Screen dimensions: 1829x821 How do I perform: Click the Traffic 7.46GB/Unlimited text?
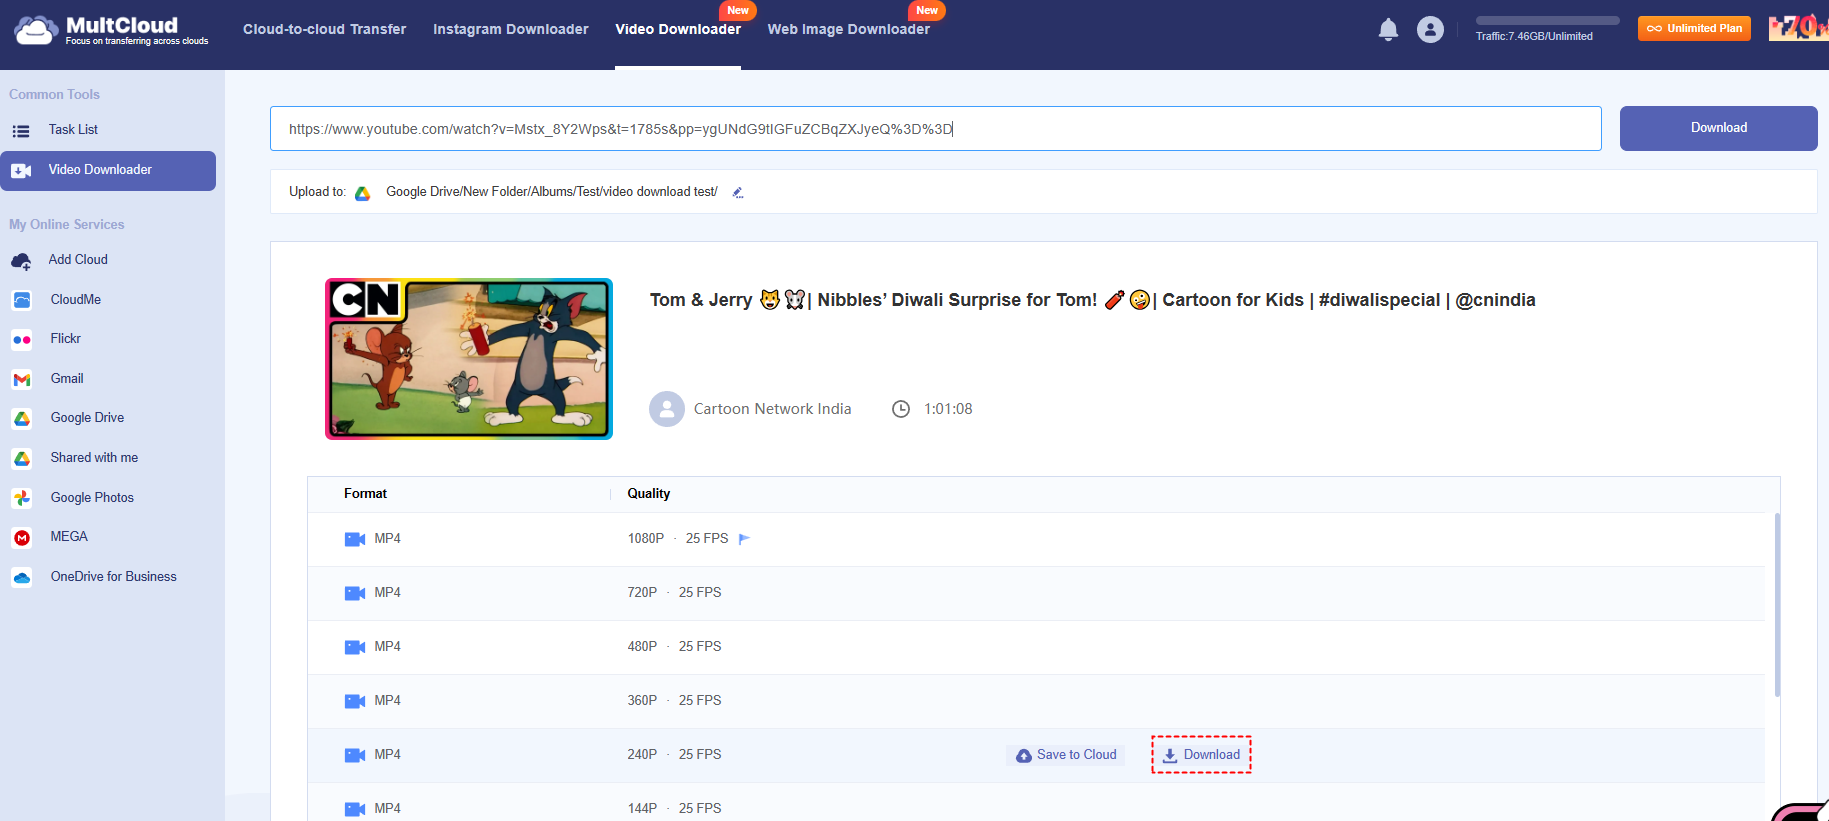(x=1534, y=36)
